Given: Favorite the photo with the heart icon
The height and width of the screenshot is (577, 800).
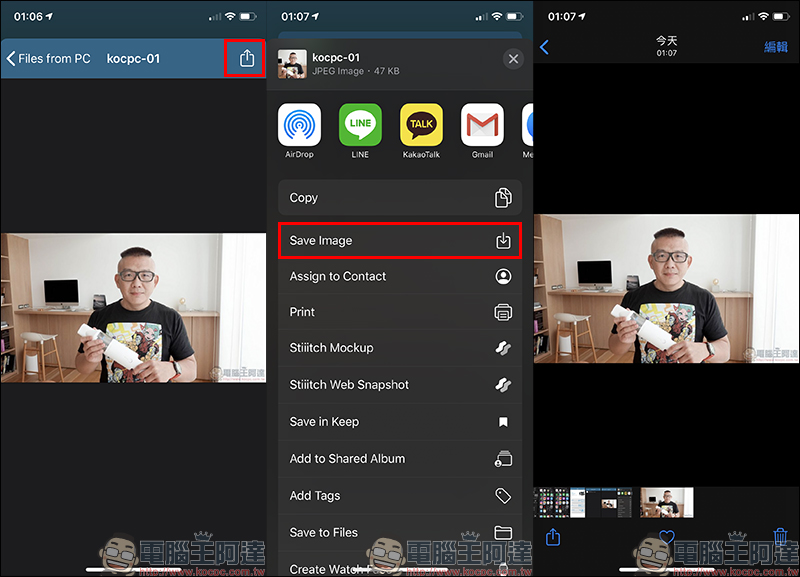Looking at the screenshot, I should coord(666,537).
